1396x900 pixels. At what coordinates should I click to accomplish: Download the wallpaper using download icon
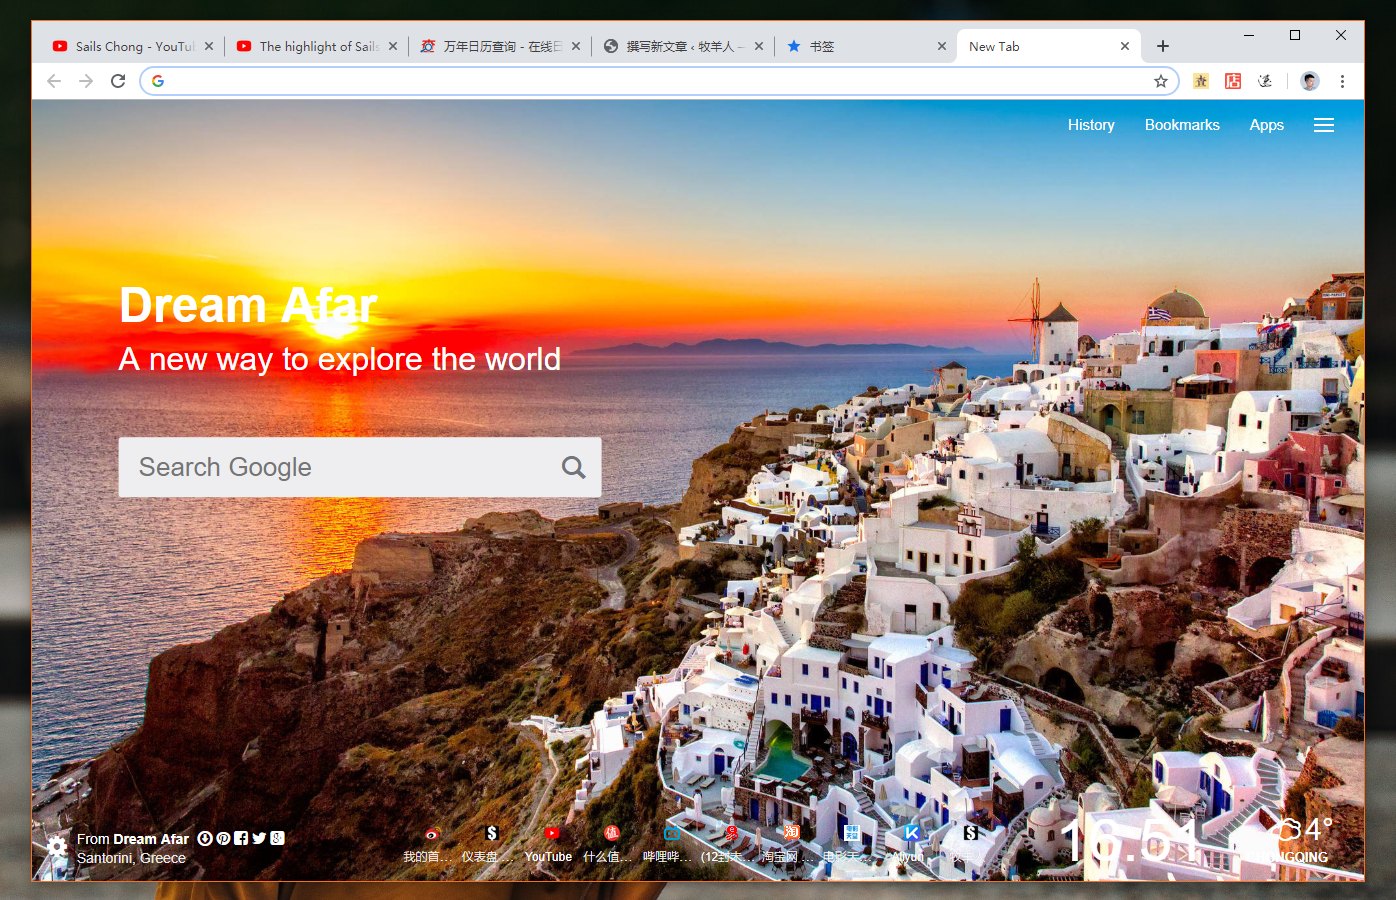(x=205, y=838)
